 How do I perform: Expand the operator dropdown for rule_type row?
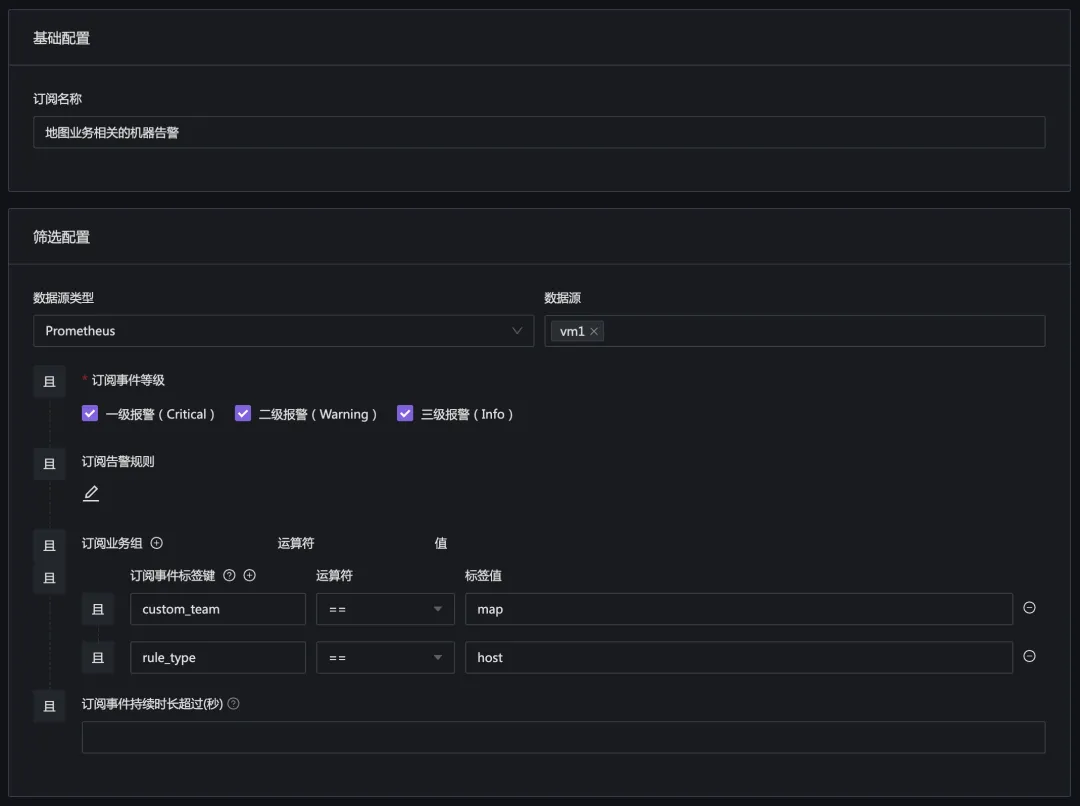[x=385, y=657]
